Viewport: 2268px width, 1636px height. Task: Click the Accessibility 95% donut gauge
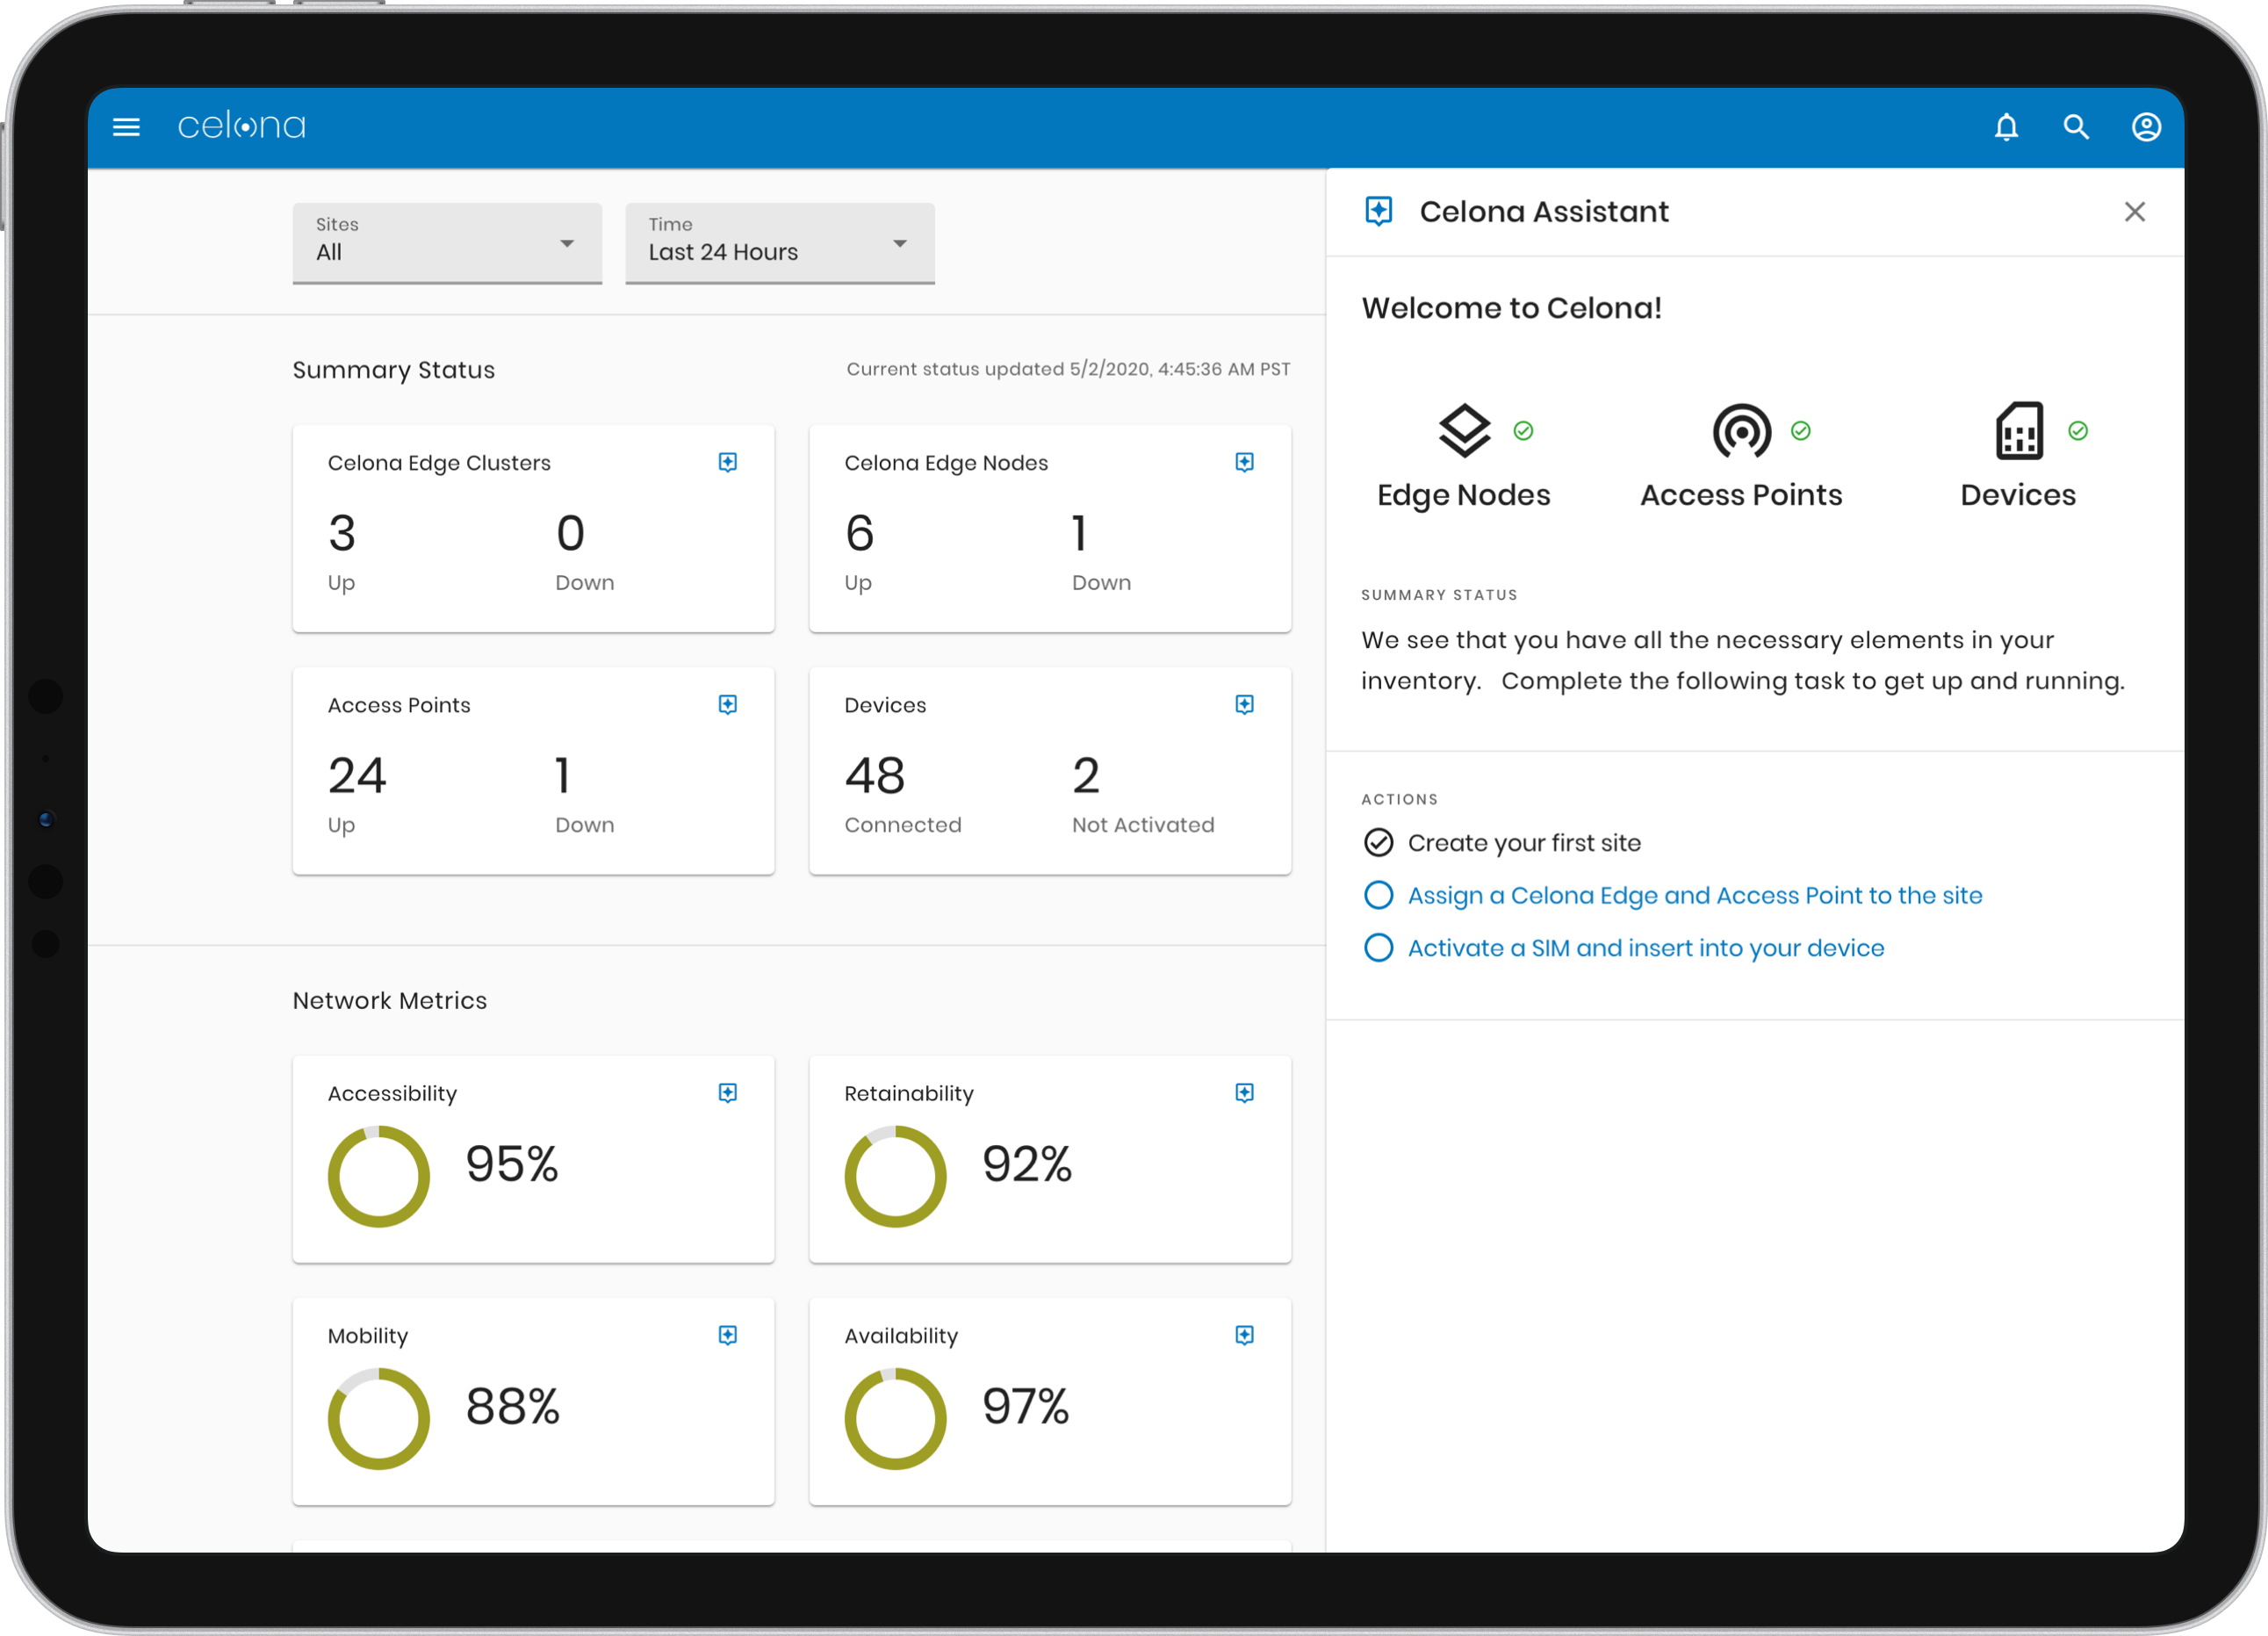(379, 1176)
